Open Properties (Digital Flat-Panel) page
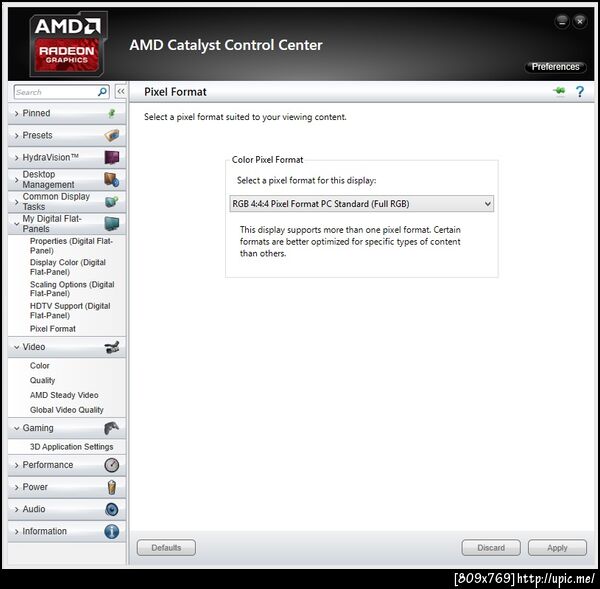This screenshot has height=589, width=600. pos(71,246)
